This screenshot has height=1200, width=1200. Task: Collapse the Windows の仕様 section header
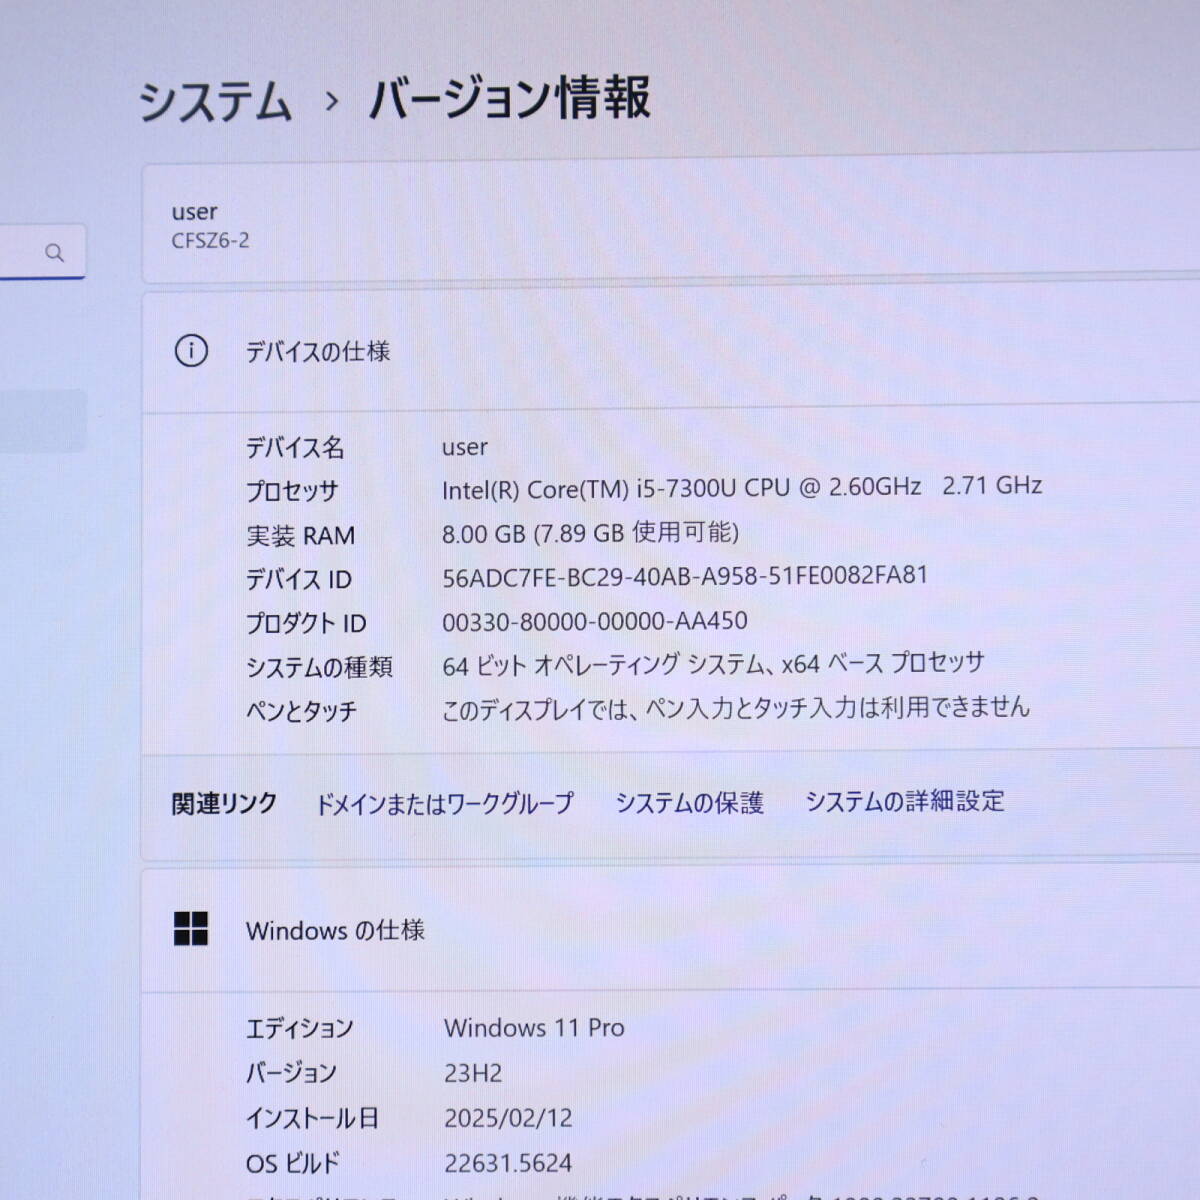(x=670, y=930)
